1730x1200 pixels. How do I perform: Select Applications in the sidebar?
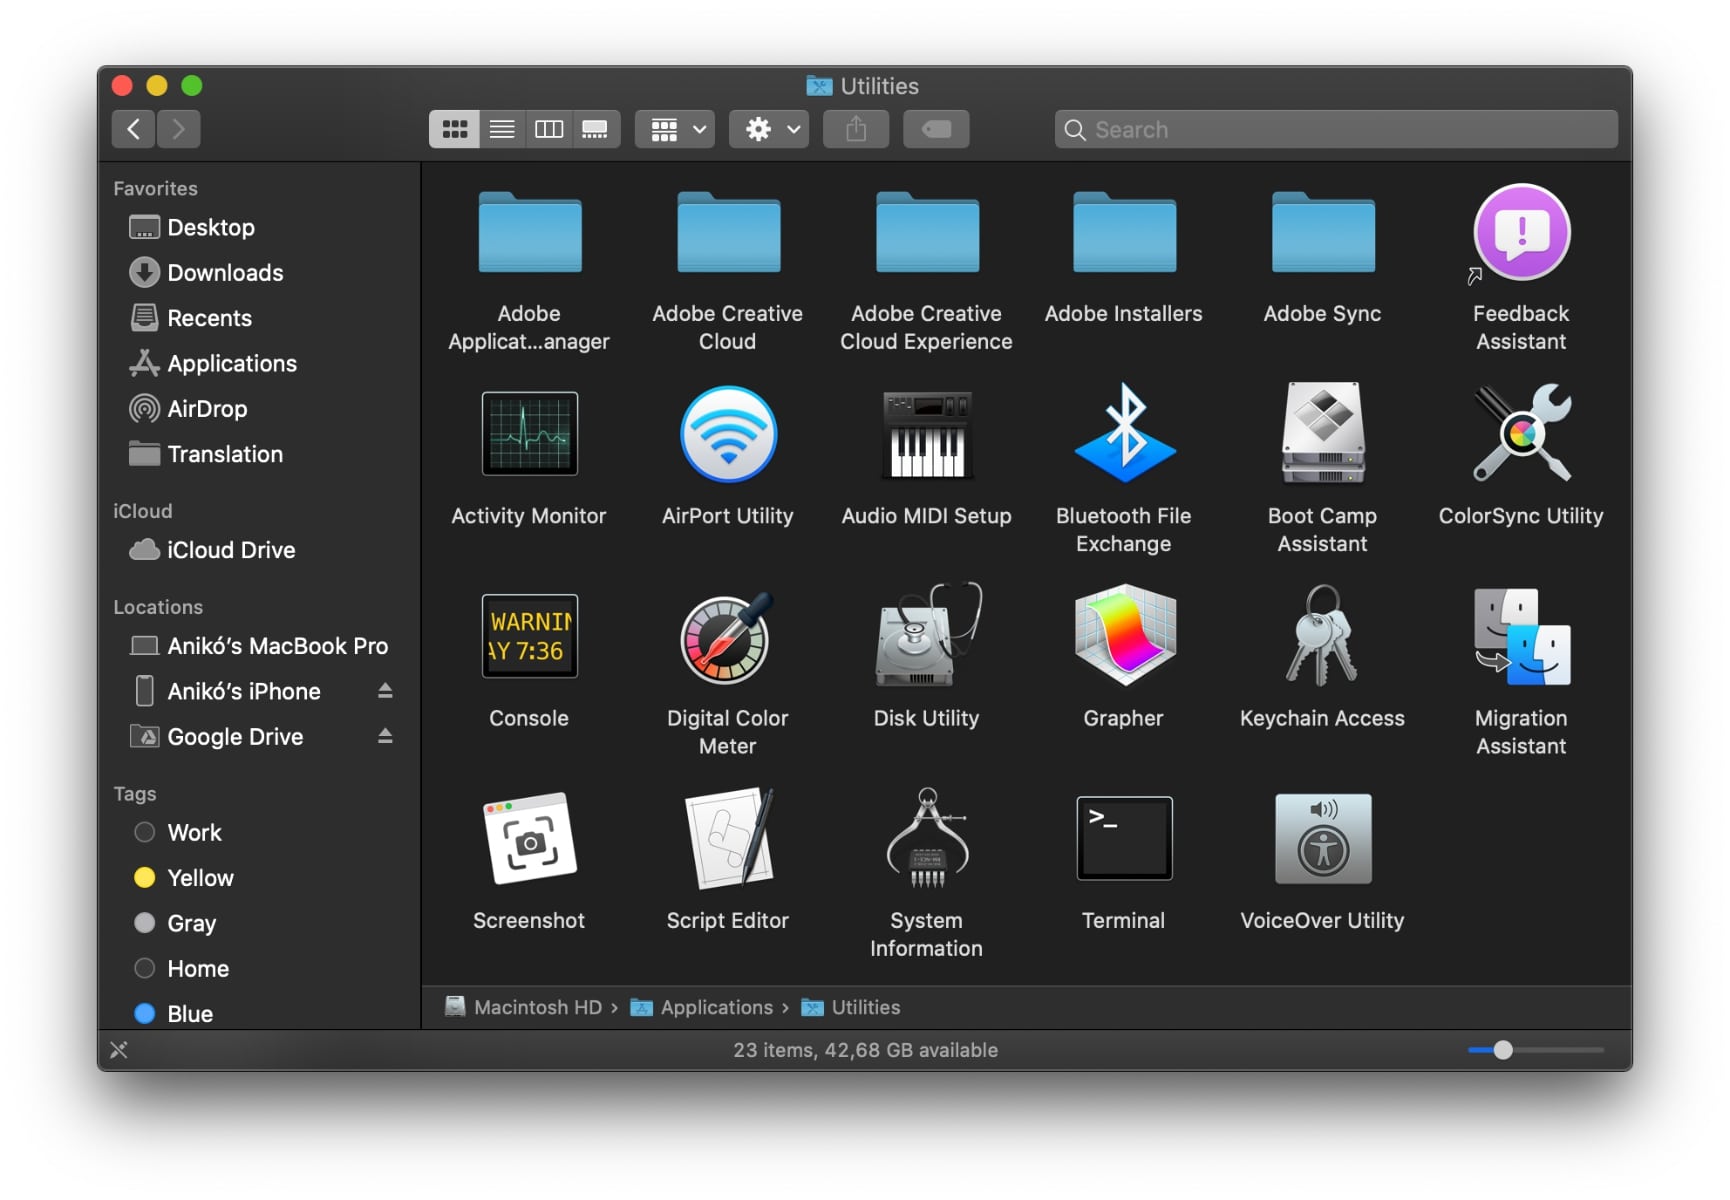pos(231,364)
